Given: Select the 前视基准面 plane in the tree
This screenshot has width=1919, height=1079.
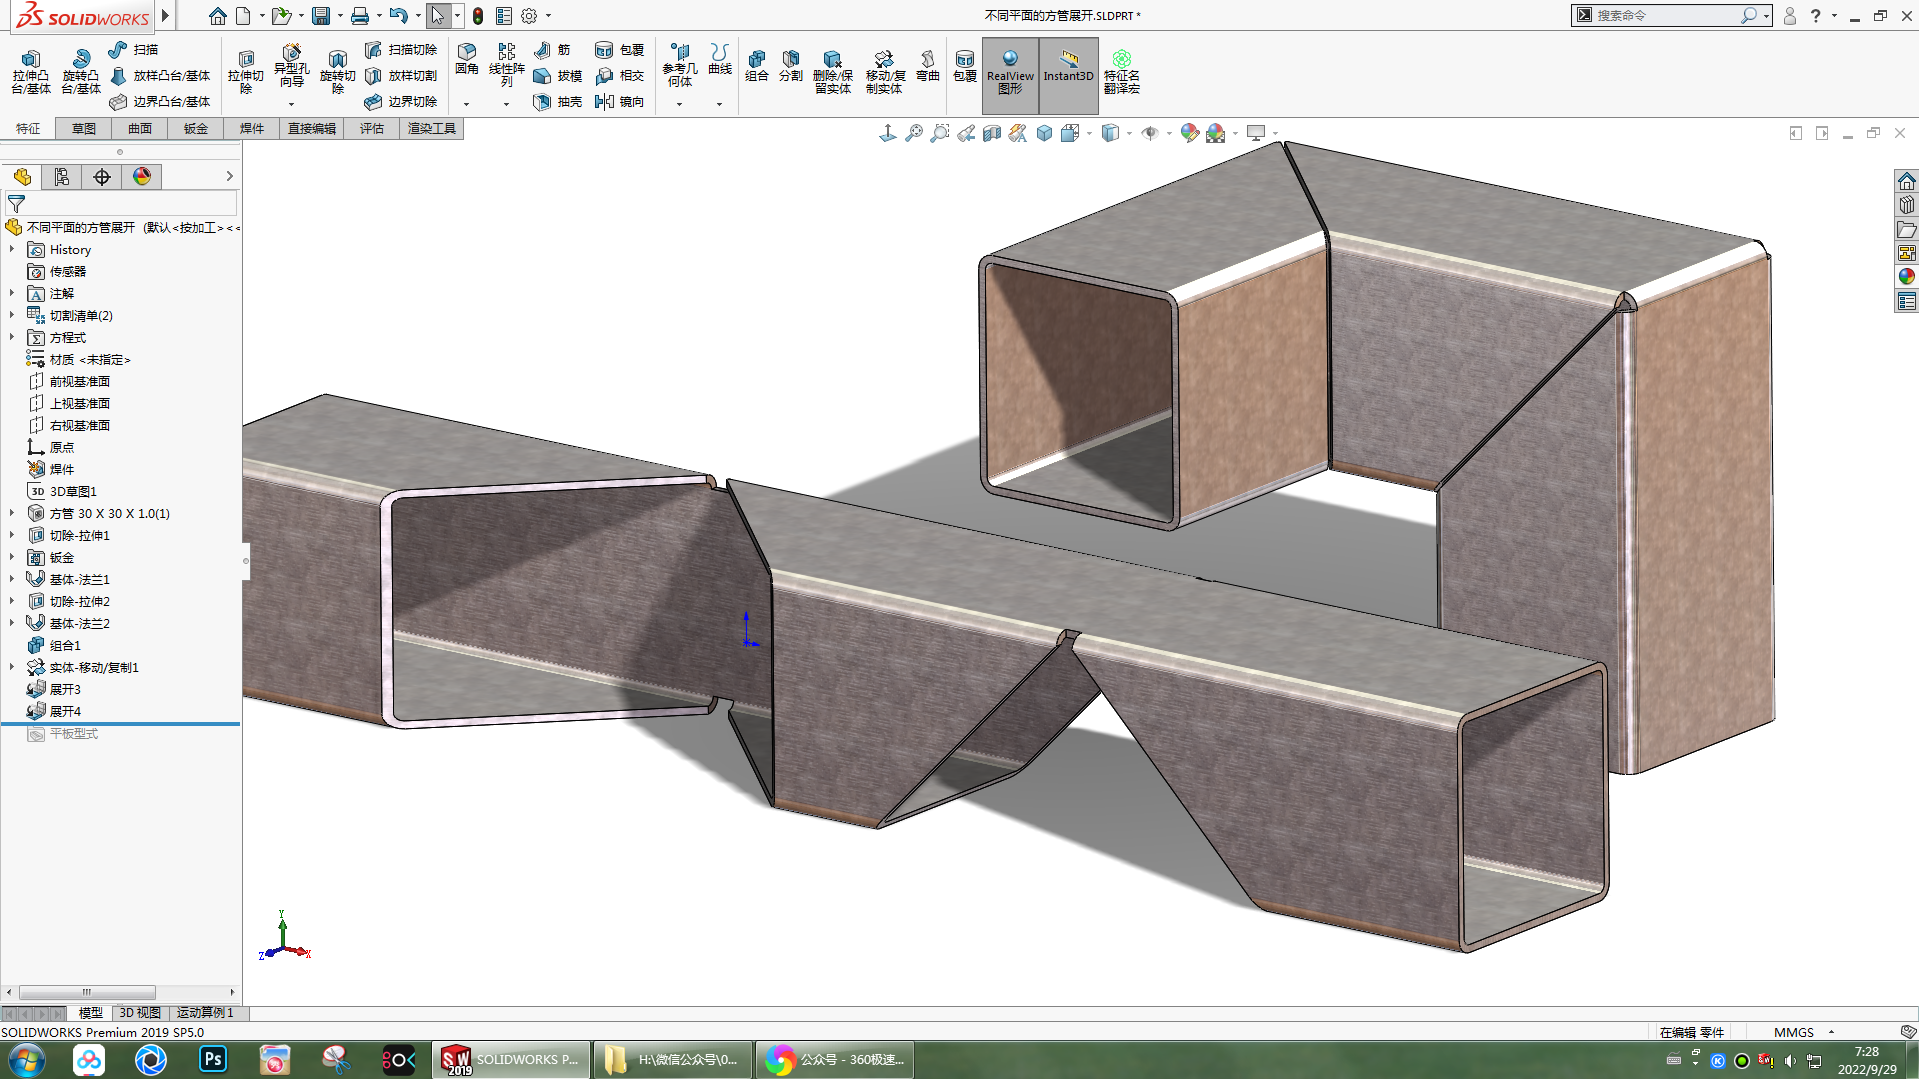Looking at the screenshot, I should pos(80,381).
